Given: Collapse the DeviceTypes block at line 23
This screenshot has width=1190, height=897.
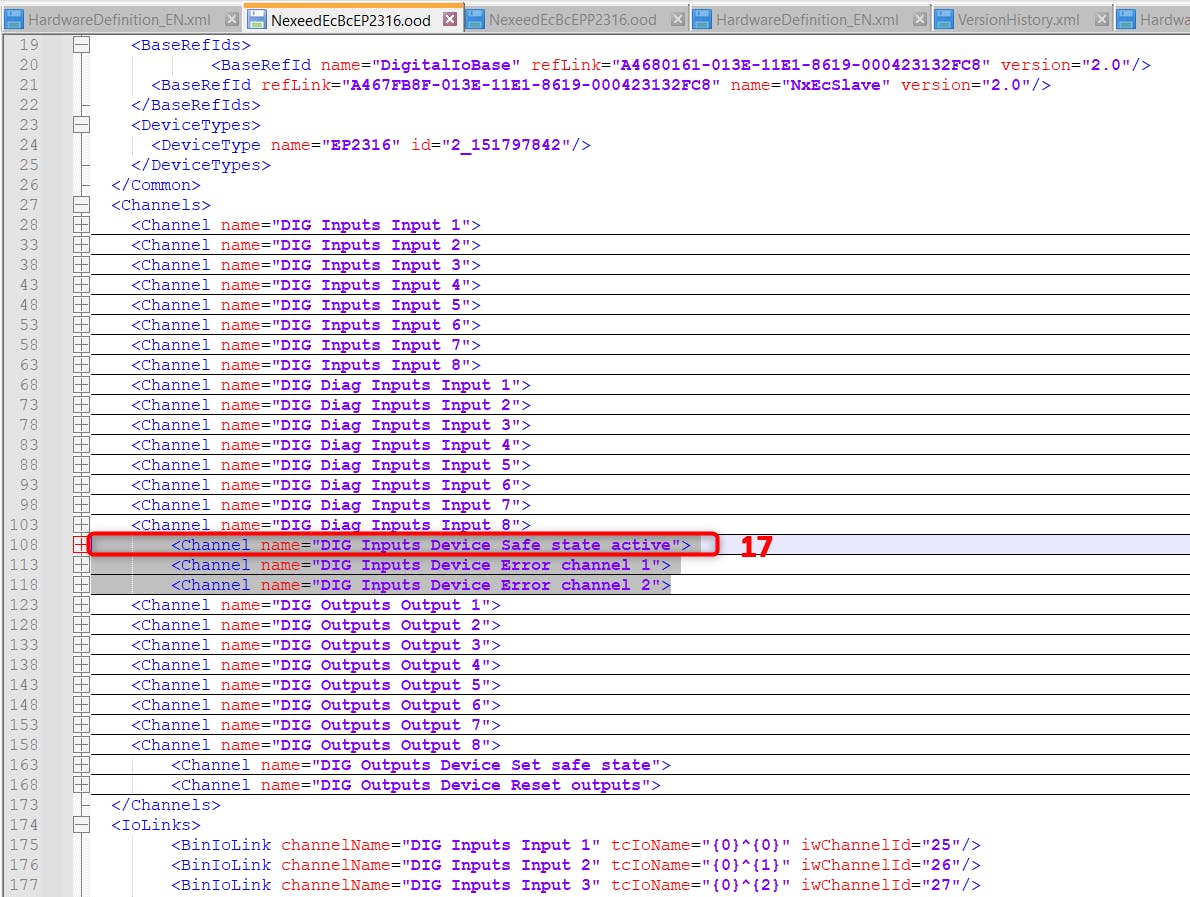Looking at the screenshot, I should [81, 125].
